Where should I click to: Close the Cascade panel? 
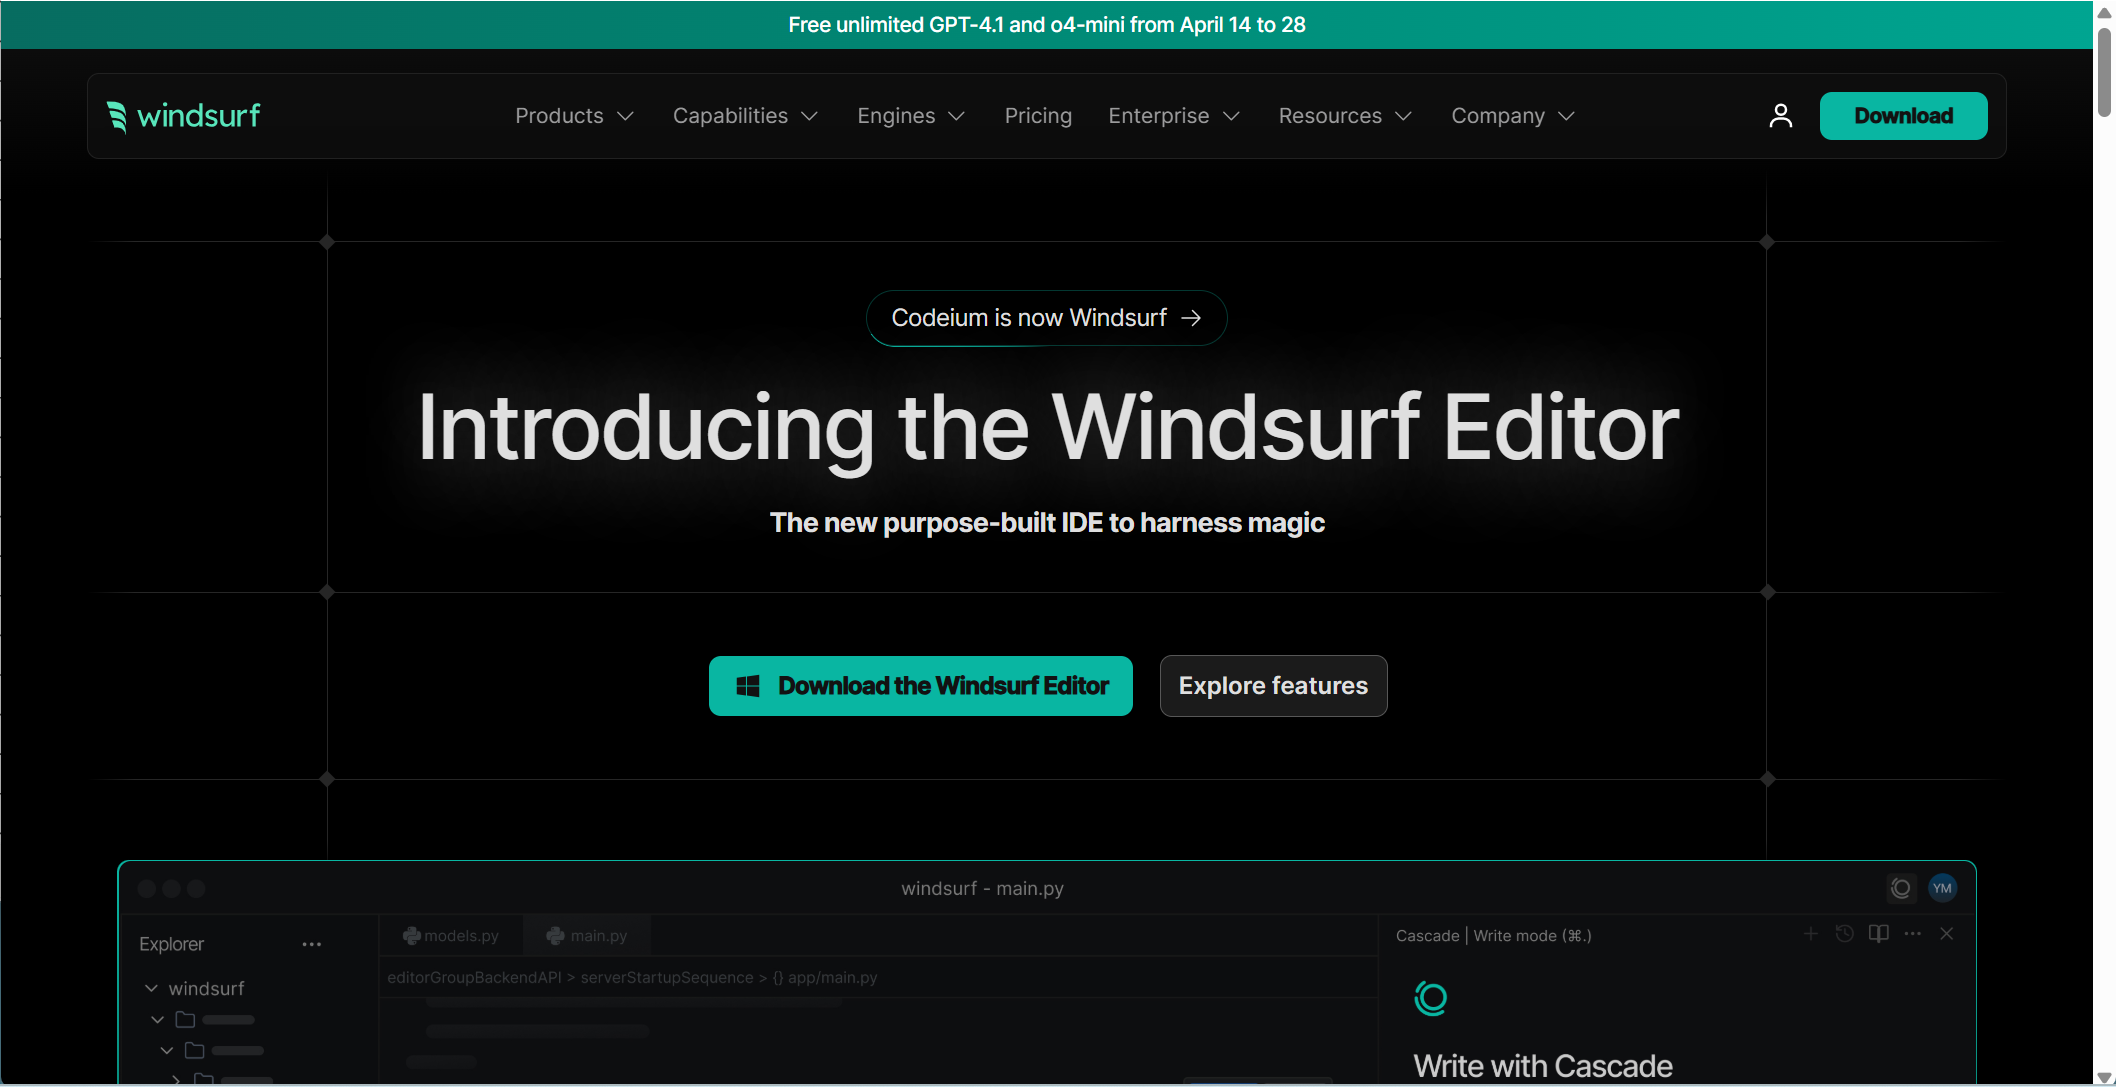click(x=1946, y=934)
